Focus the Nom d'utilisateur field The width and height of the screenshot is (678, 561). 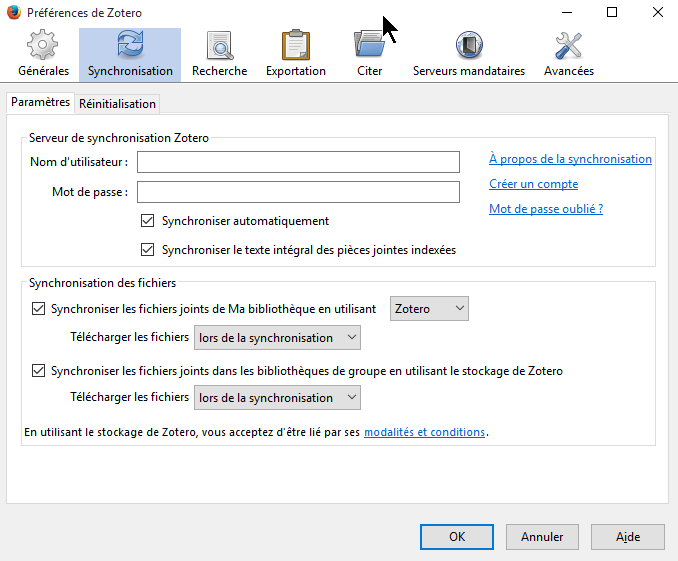tap(298, 162)
